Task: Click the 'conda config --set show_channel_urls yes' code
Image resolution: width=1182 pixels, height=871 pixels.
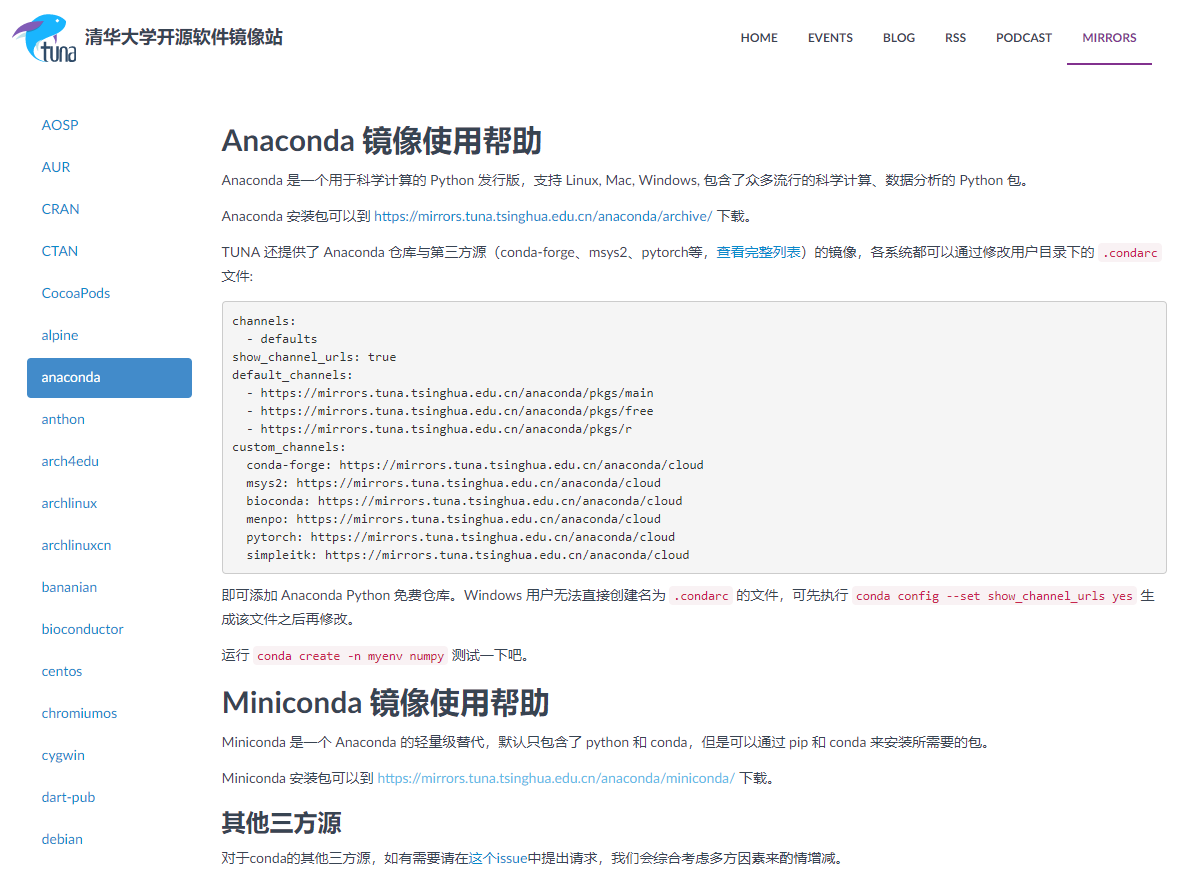Action: (x=994, y=596)
